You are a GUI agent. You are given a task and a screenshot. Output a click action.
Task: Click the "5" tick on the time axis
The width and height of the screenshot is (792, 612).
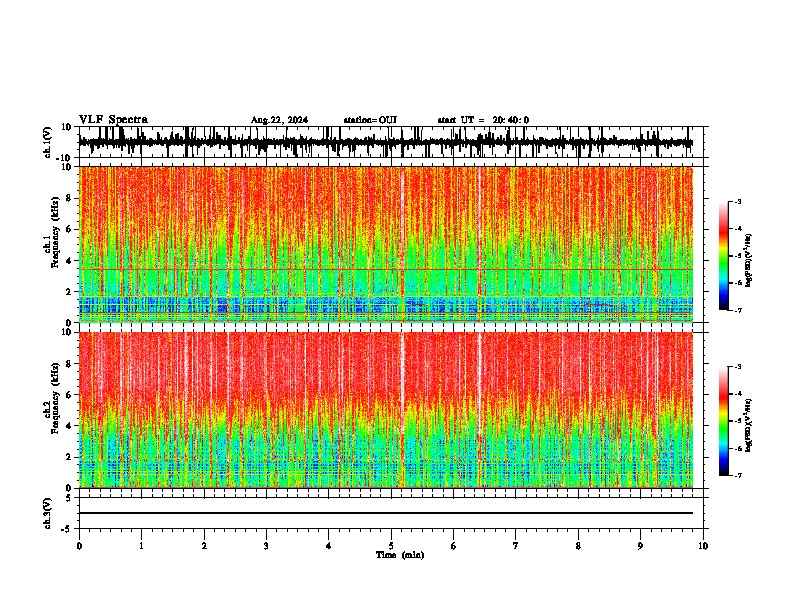391,546
